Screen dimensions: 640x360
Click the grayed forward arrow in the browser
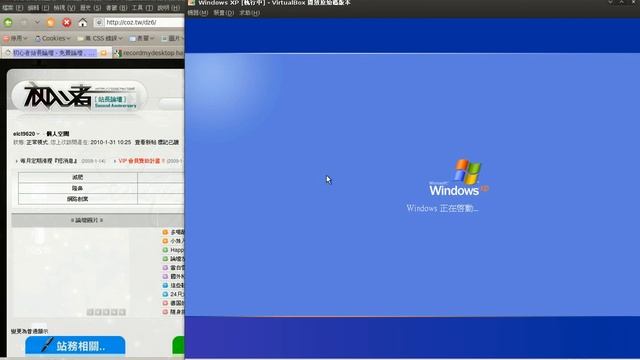pos(24,22)
